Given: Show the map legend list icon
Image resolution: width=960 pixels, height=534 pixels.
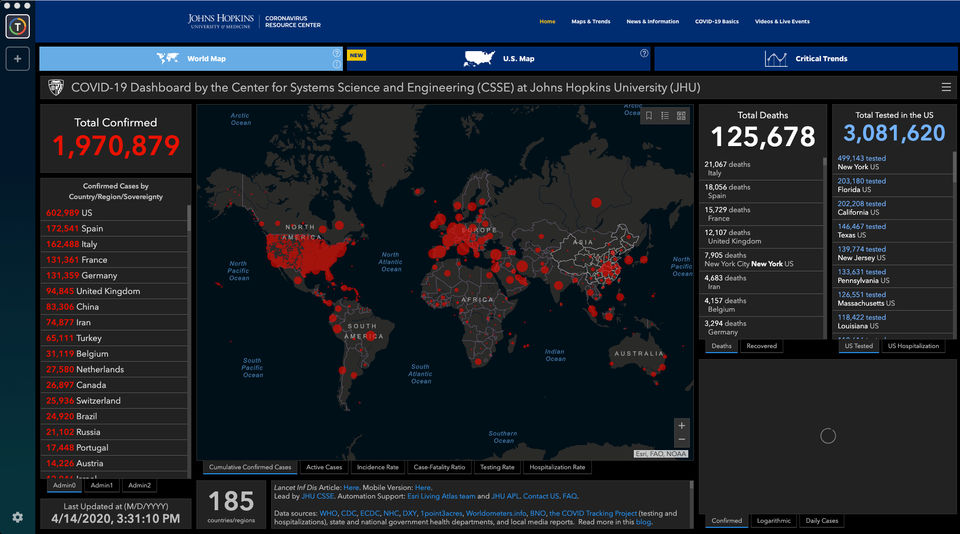Looking at the screenshot, I should [665, 116].
